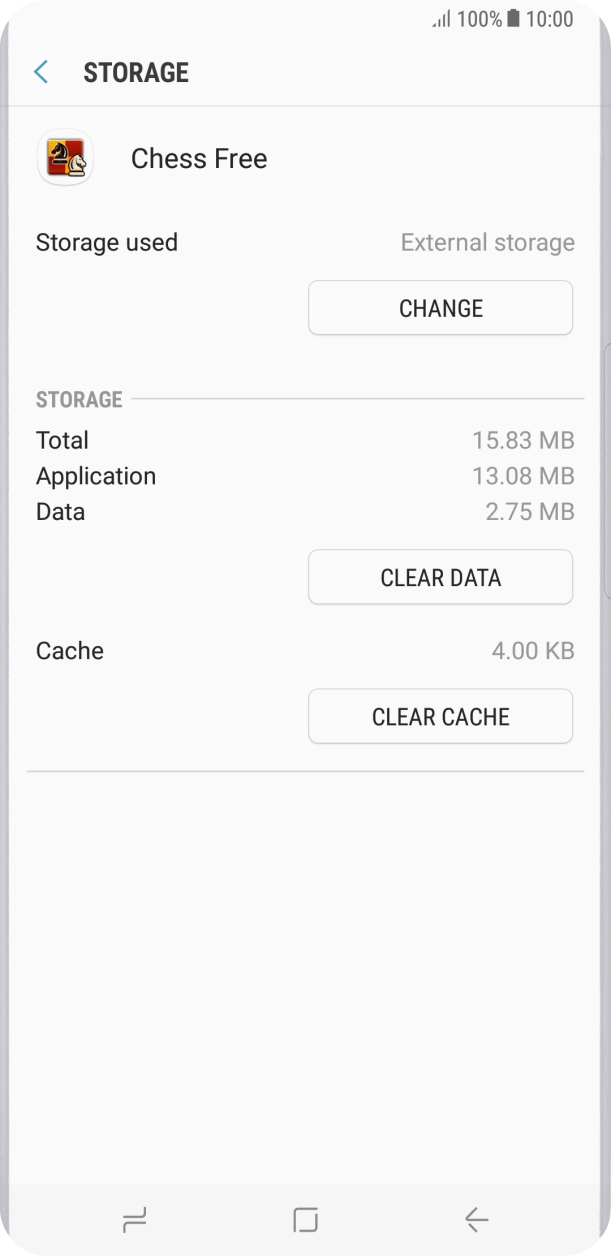
Task: Tap the CLEAR CACHE button
Action: (x=440, y=716)
